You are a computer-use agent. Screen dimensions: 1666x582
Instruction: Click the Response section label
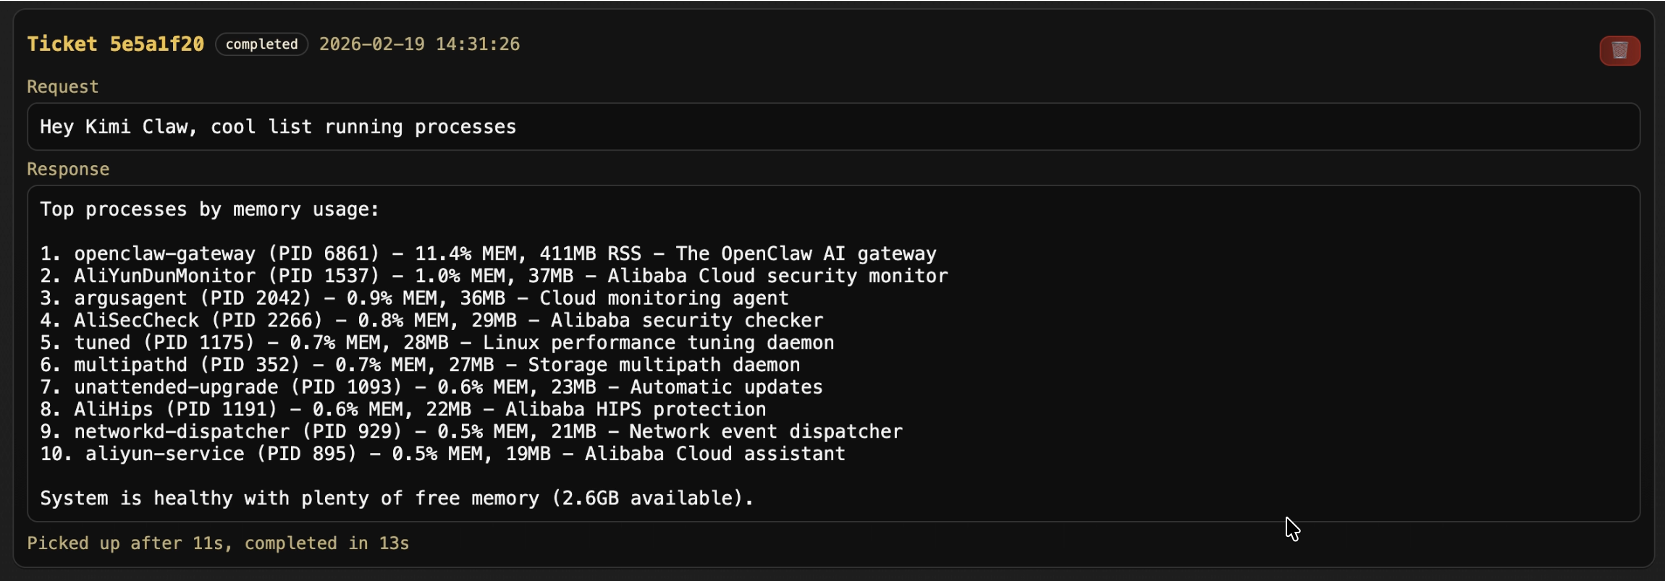[68, 169]
